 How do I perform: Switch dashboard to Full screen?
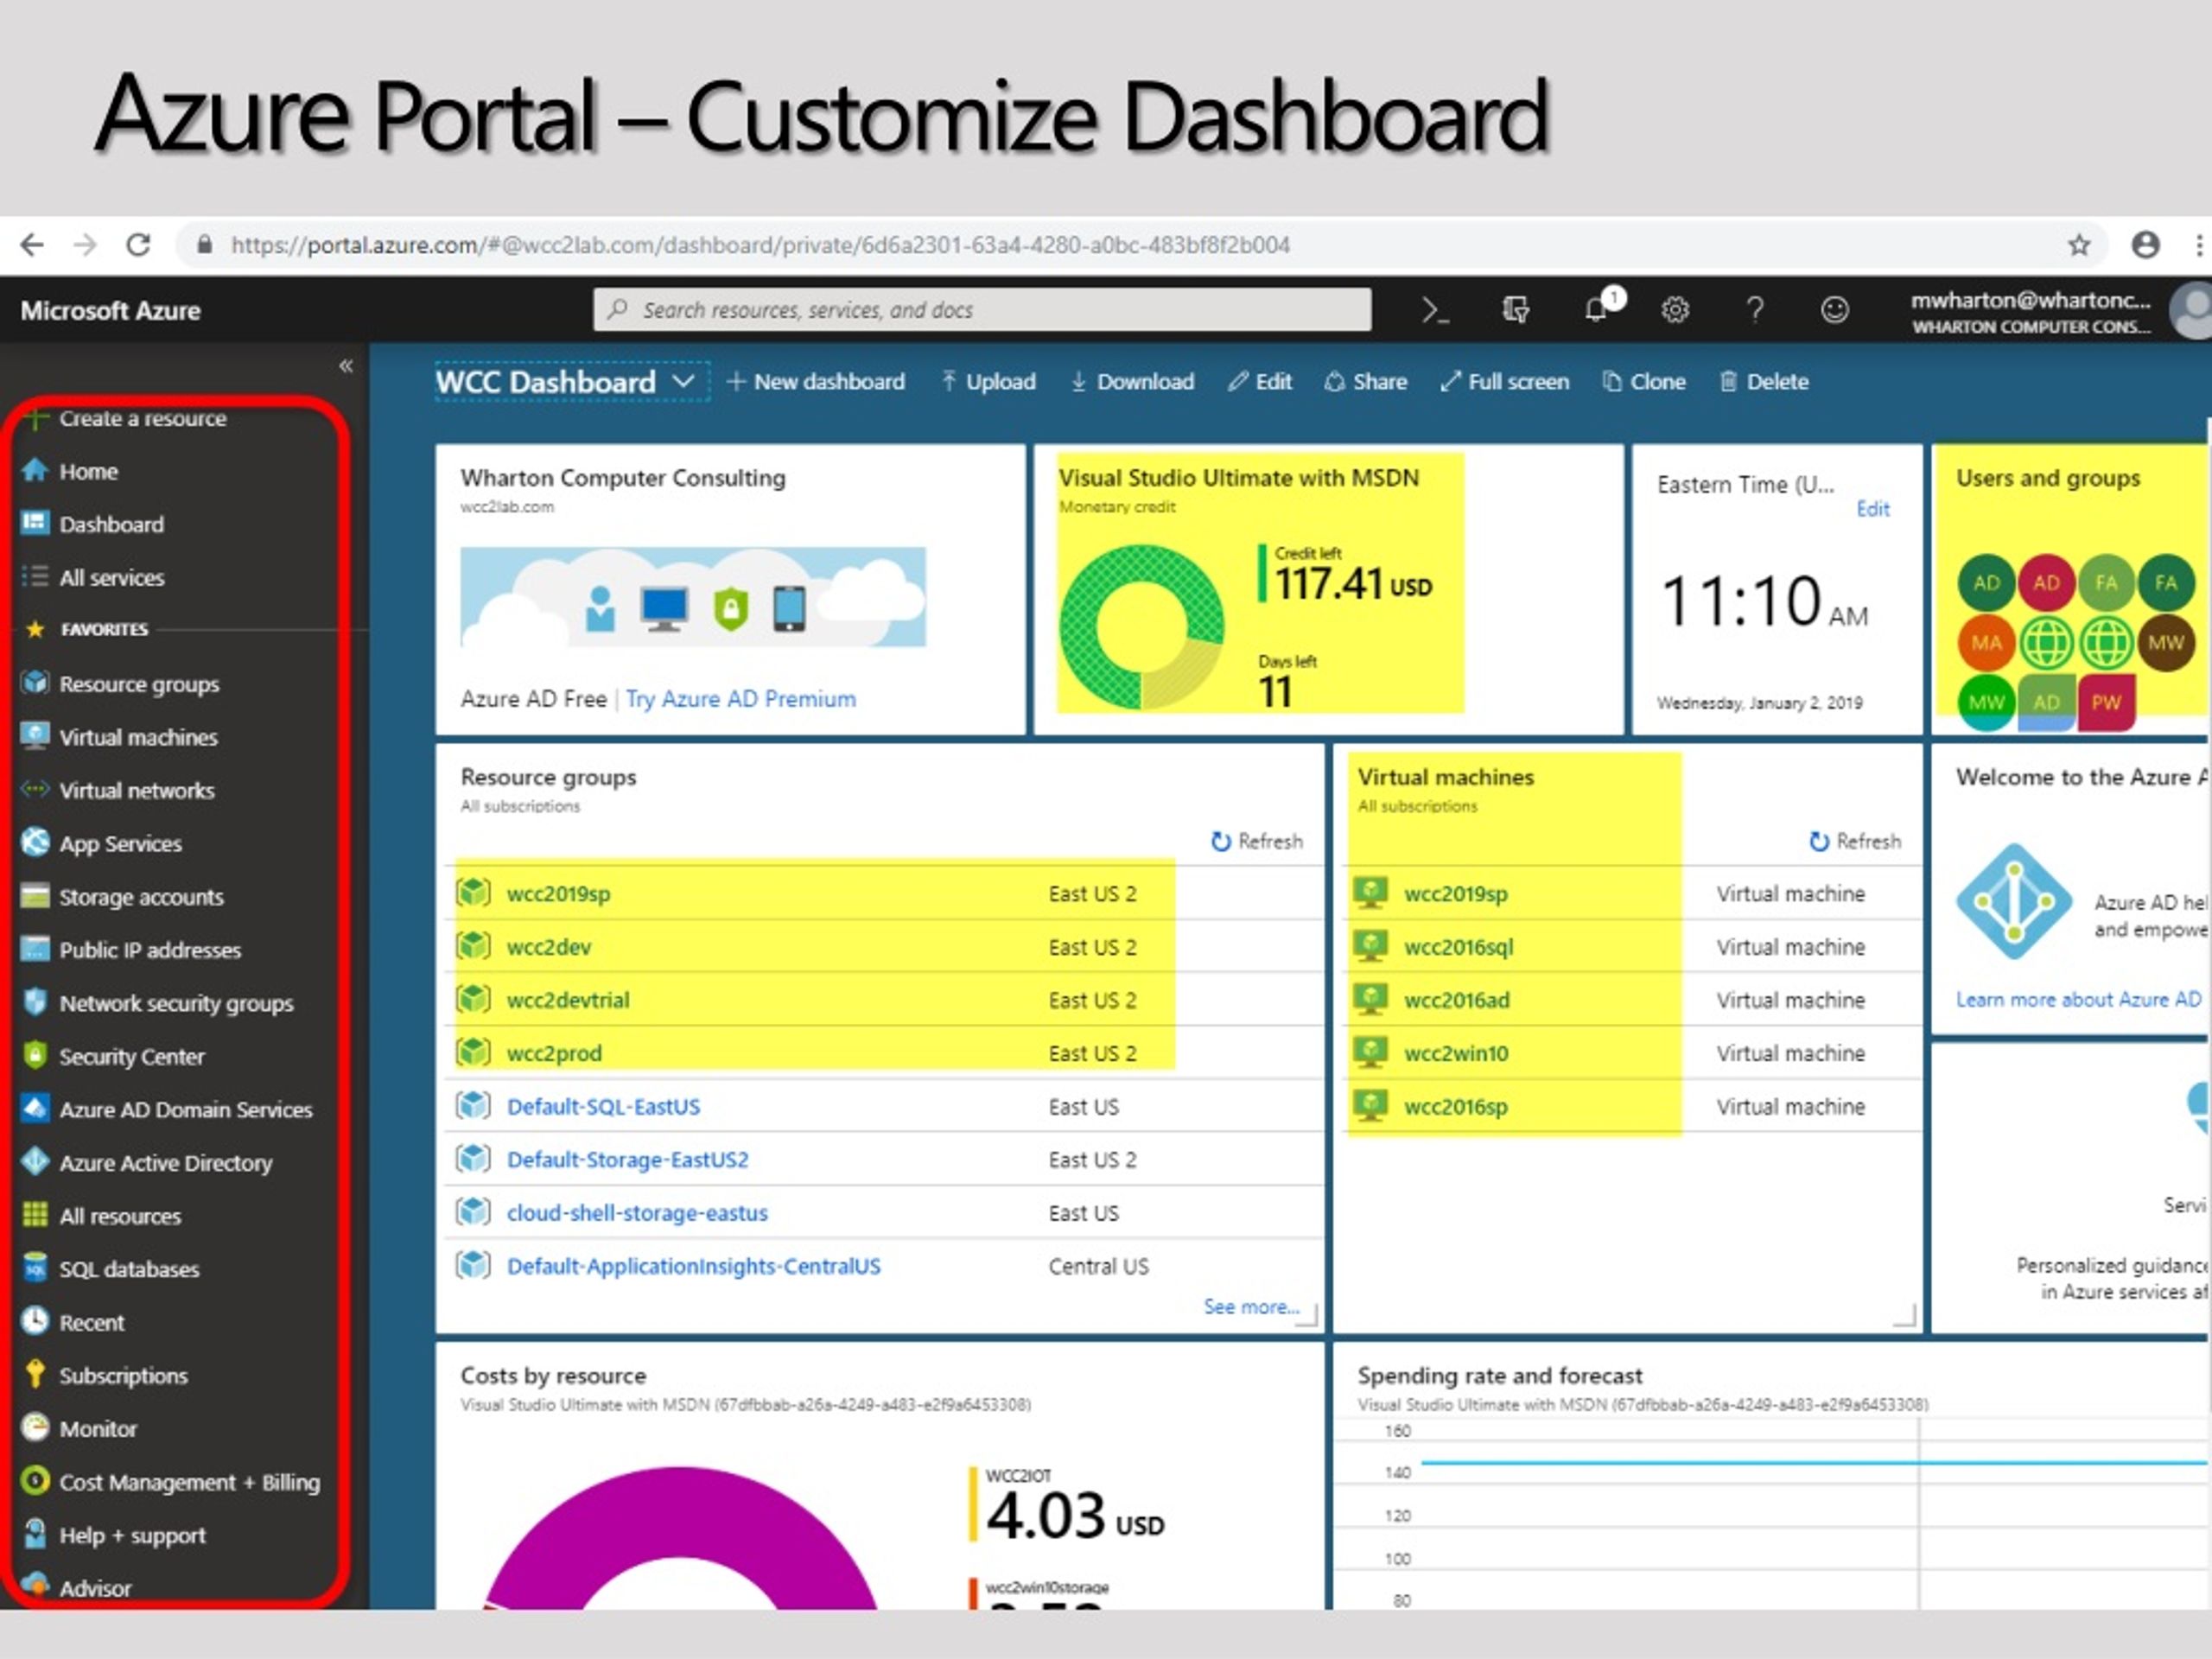tap(1504, 382)
